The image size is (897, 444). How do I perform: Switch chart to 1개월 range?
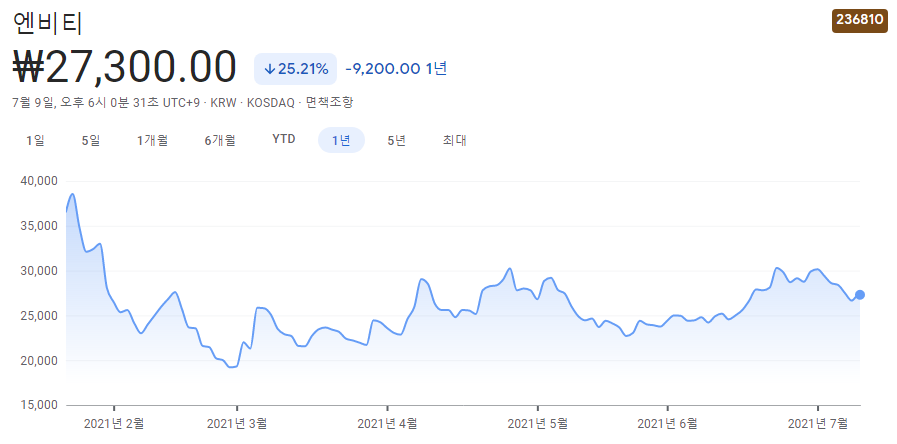tap(152, 140)
